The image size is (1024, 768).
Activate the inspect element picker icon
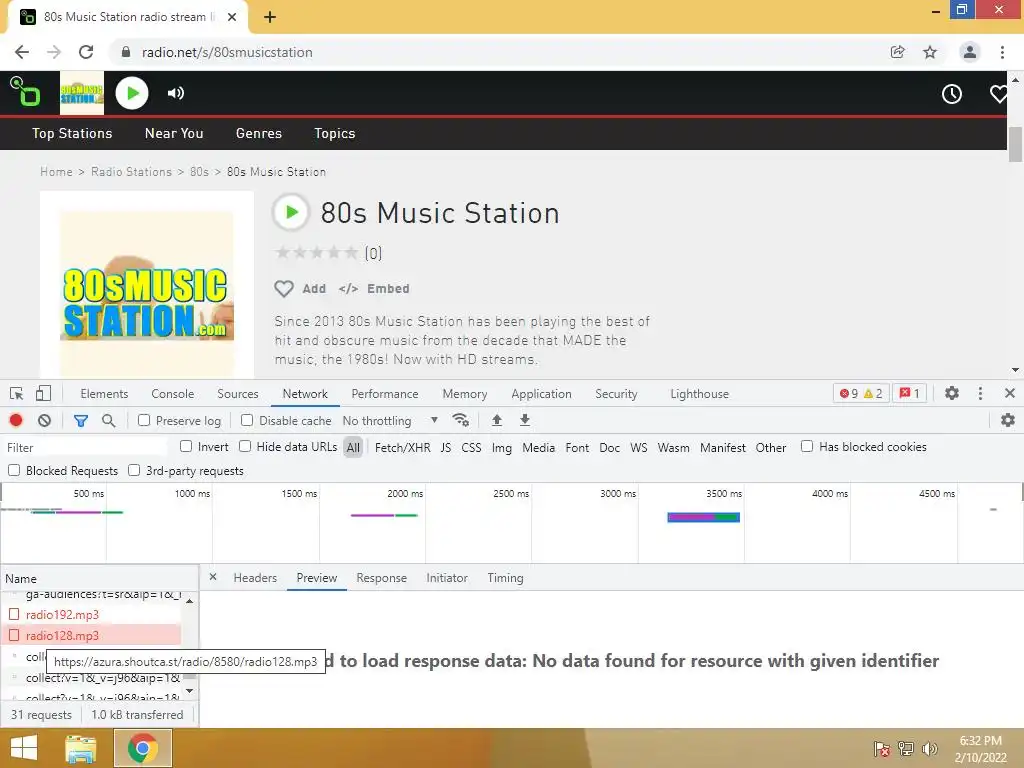point(16,394)
